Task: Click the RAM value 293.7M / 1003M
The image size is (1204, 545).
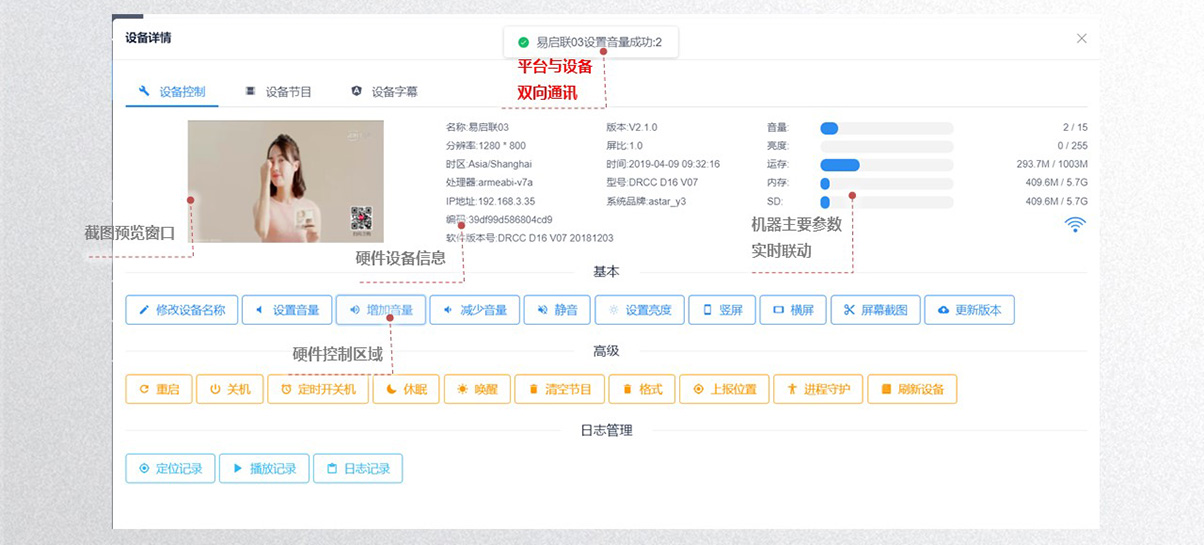Action: (1052, 164)
